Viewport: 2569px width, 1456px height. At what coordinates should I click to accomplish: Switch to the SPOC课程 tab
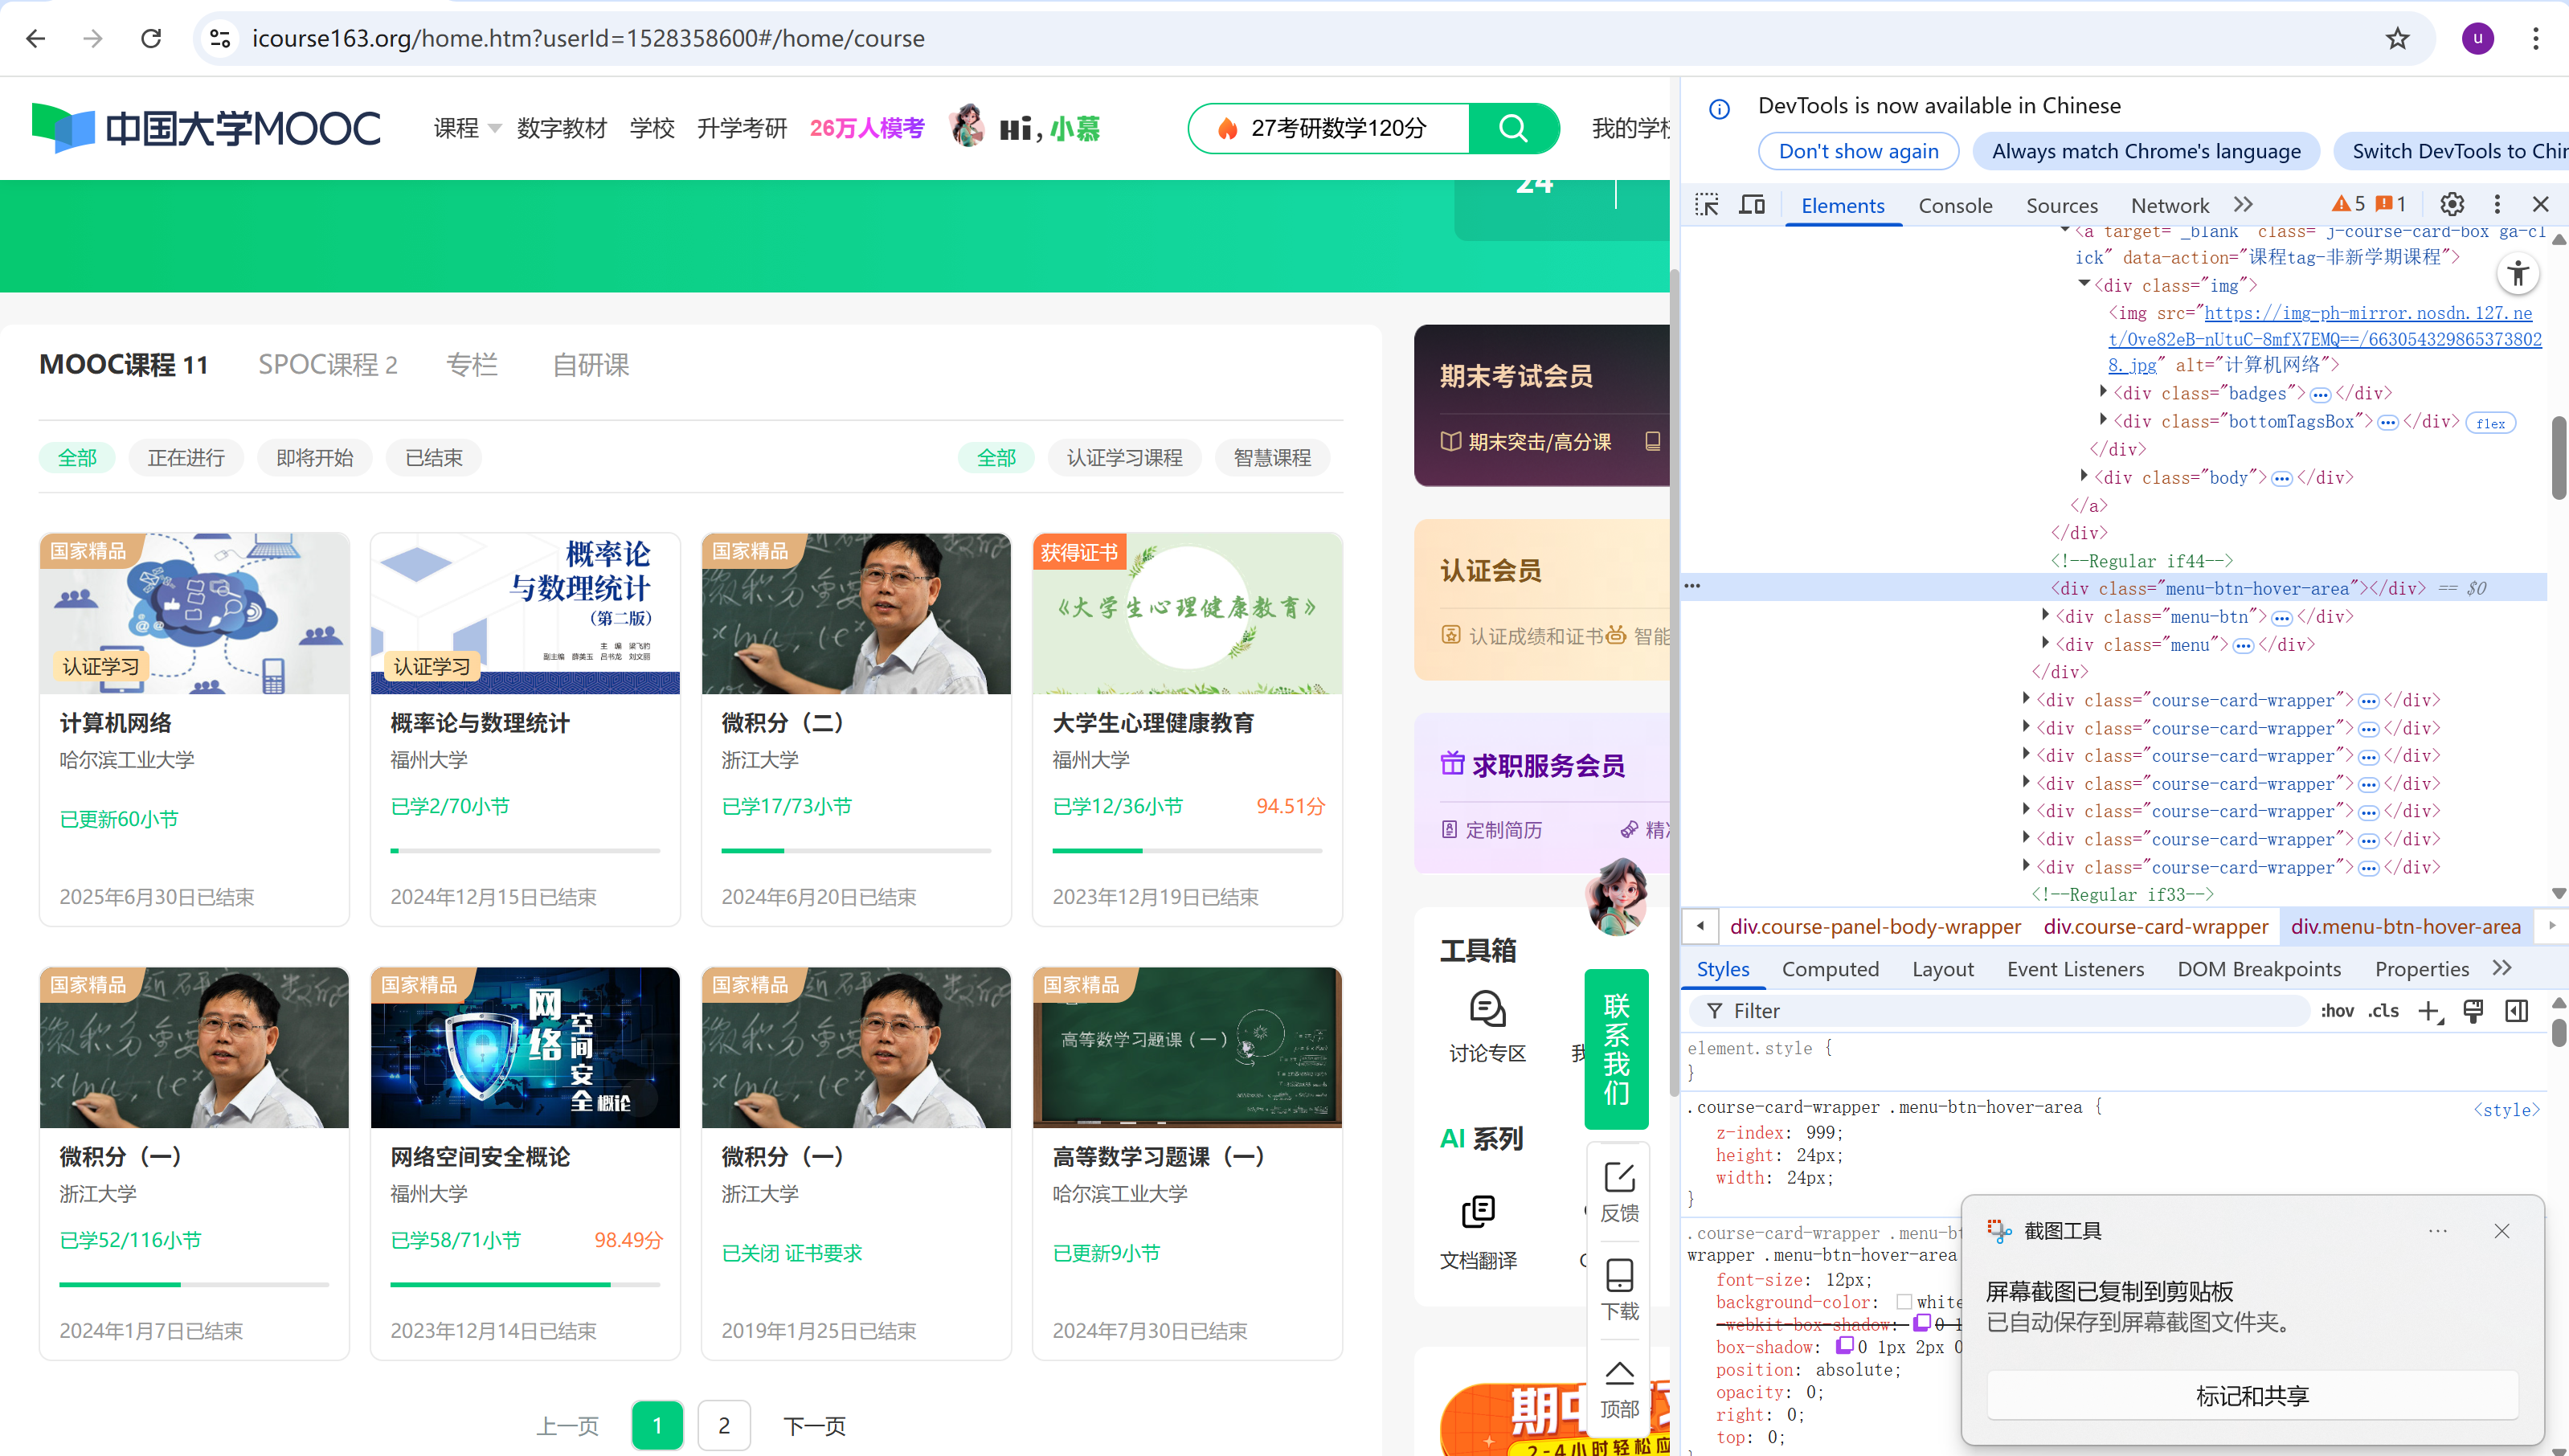click(328, 365)
